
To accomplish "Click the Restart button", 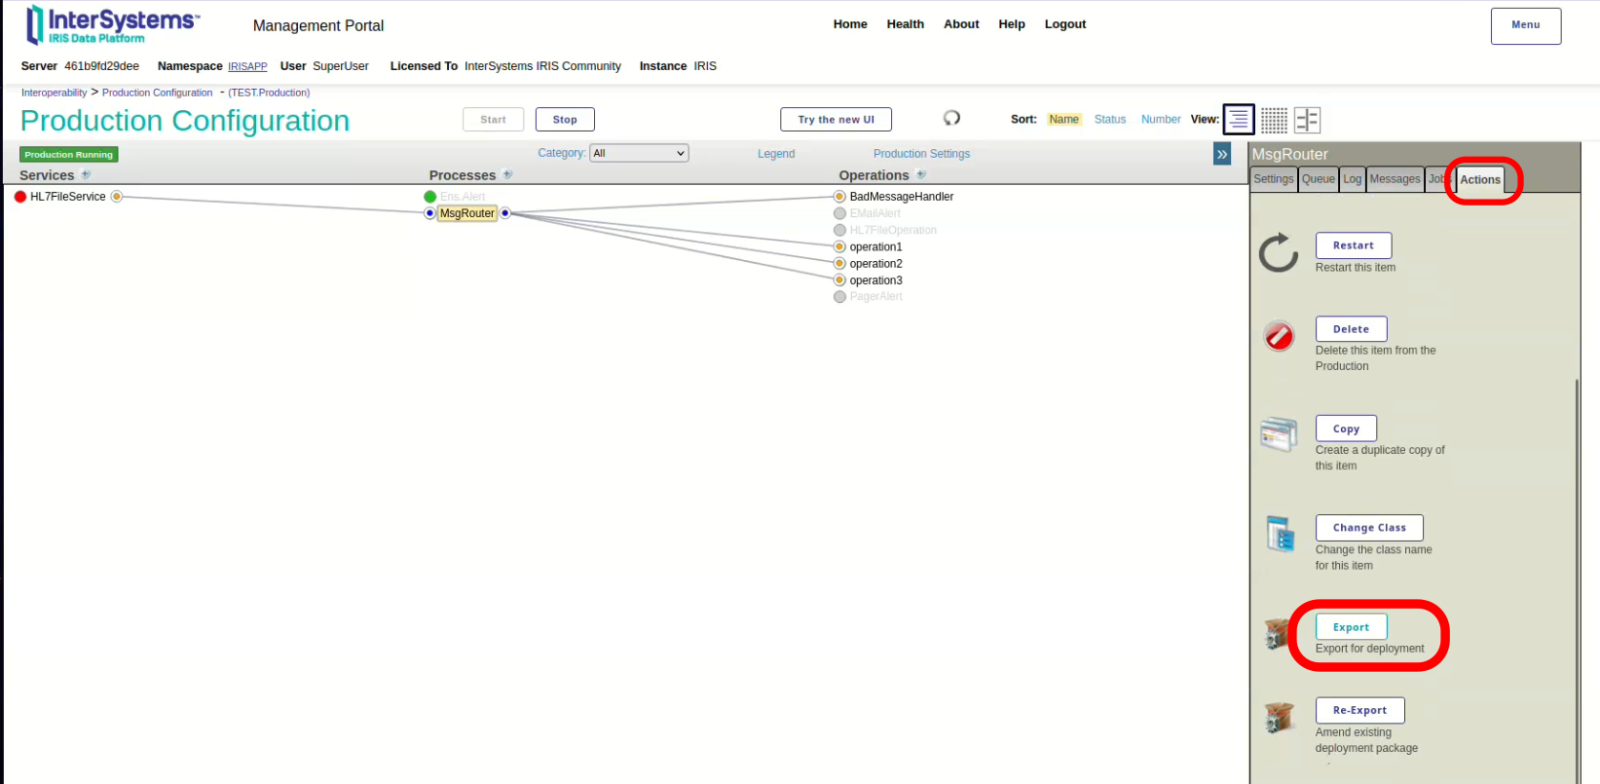I will (1353, 245).
